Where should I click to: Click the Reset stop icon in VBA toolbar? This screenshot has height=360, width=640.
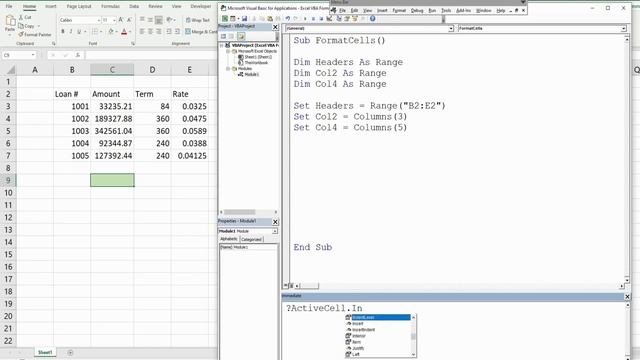point(321,18)
